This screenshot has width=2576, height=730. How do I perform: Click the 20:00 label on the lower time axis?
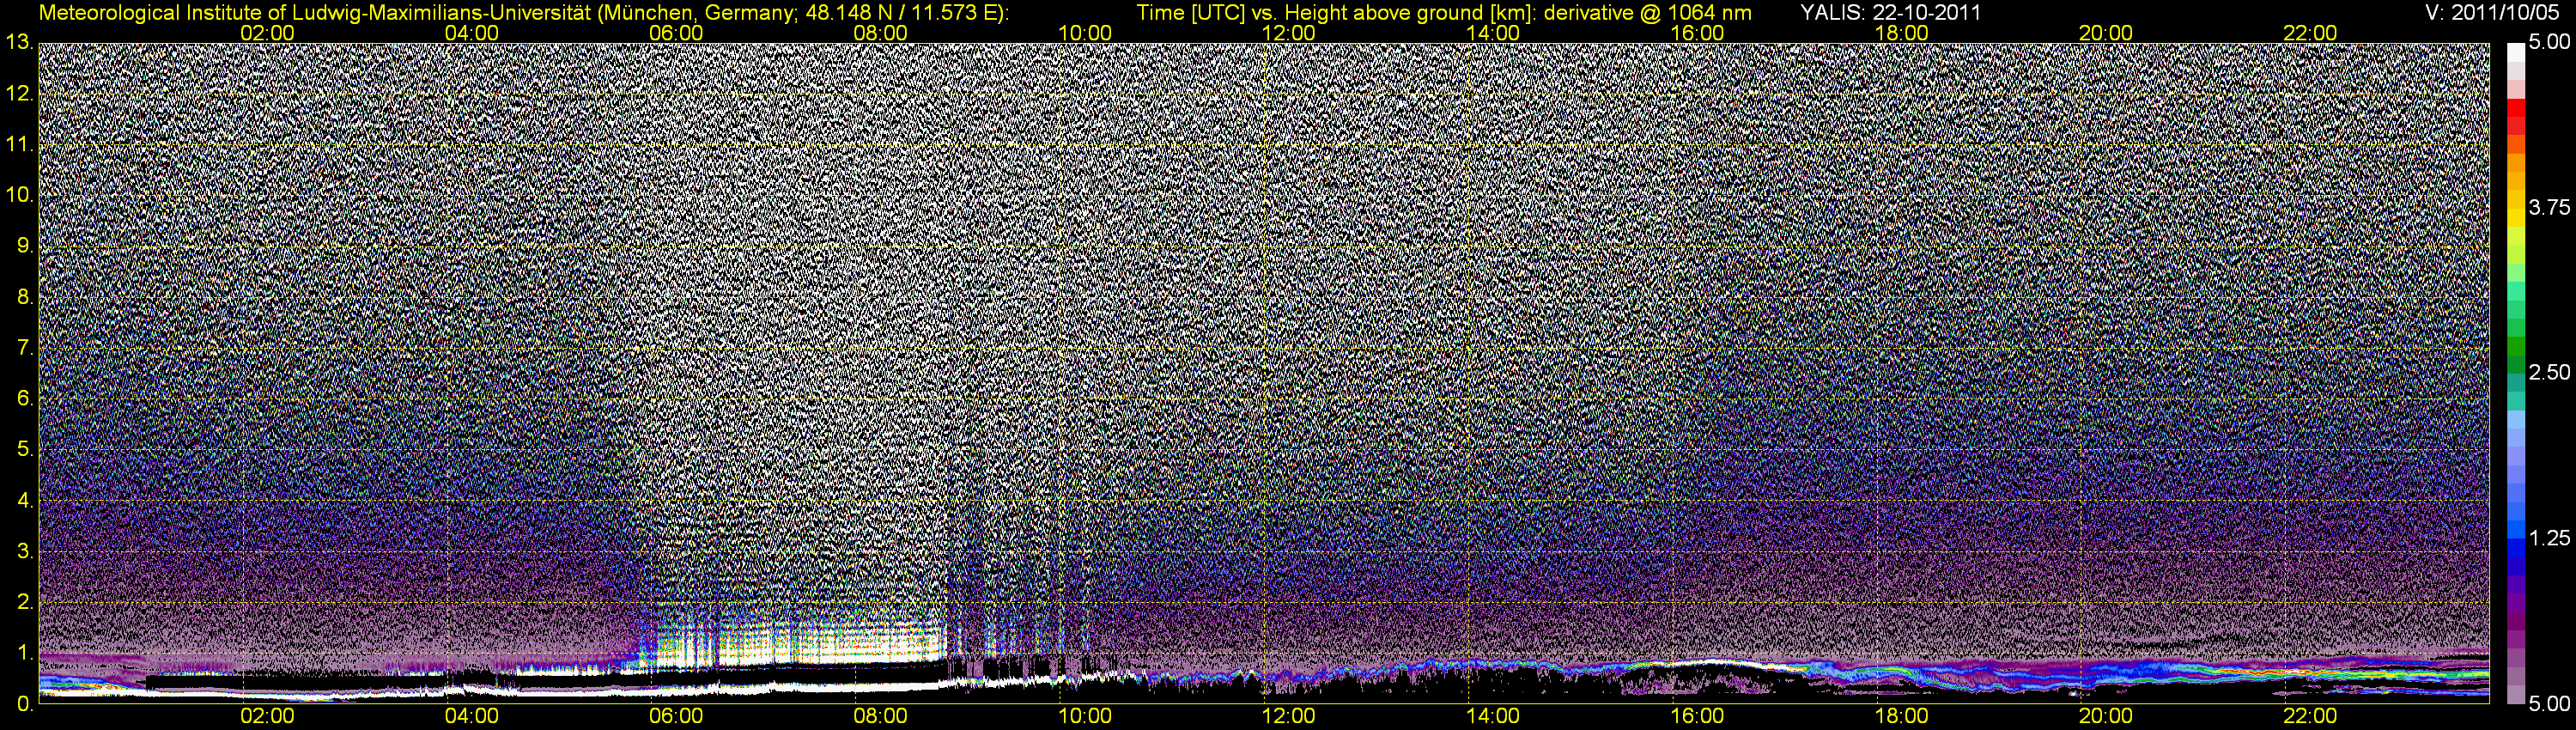[2106, 717]
